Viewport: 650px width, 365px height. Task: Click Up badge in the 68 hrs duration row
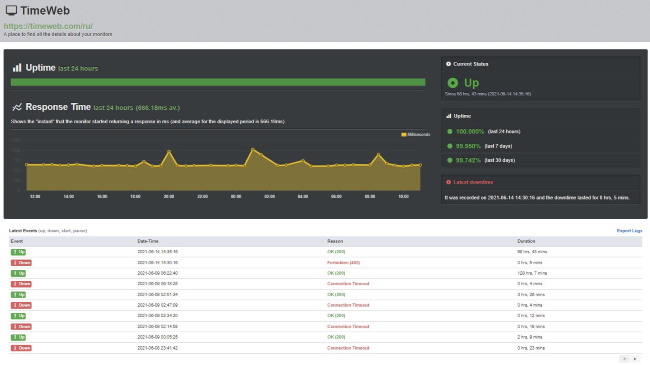pos(18,252)
